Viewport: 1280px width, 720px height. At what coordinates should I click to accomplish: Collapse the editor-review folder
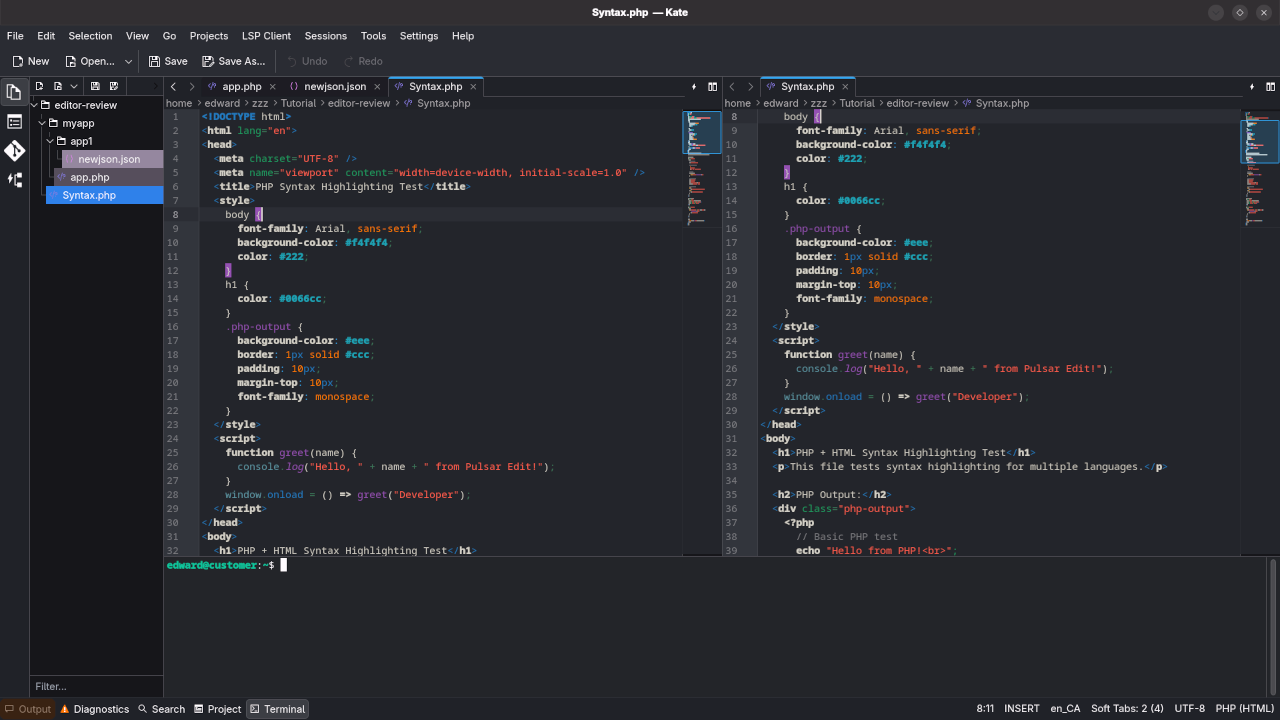click(x=35, y=105)
